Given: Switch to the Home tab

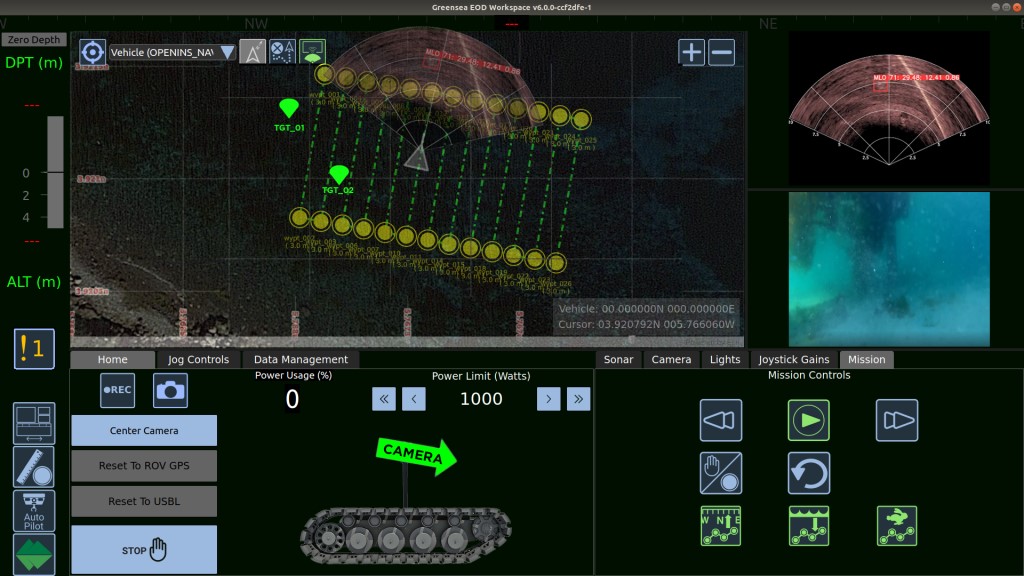Looking at the screenshot, I should coord(112,359).
